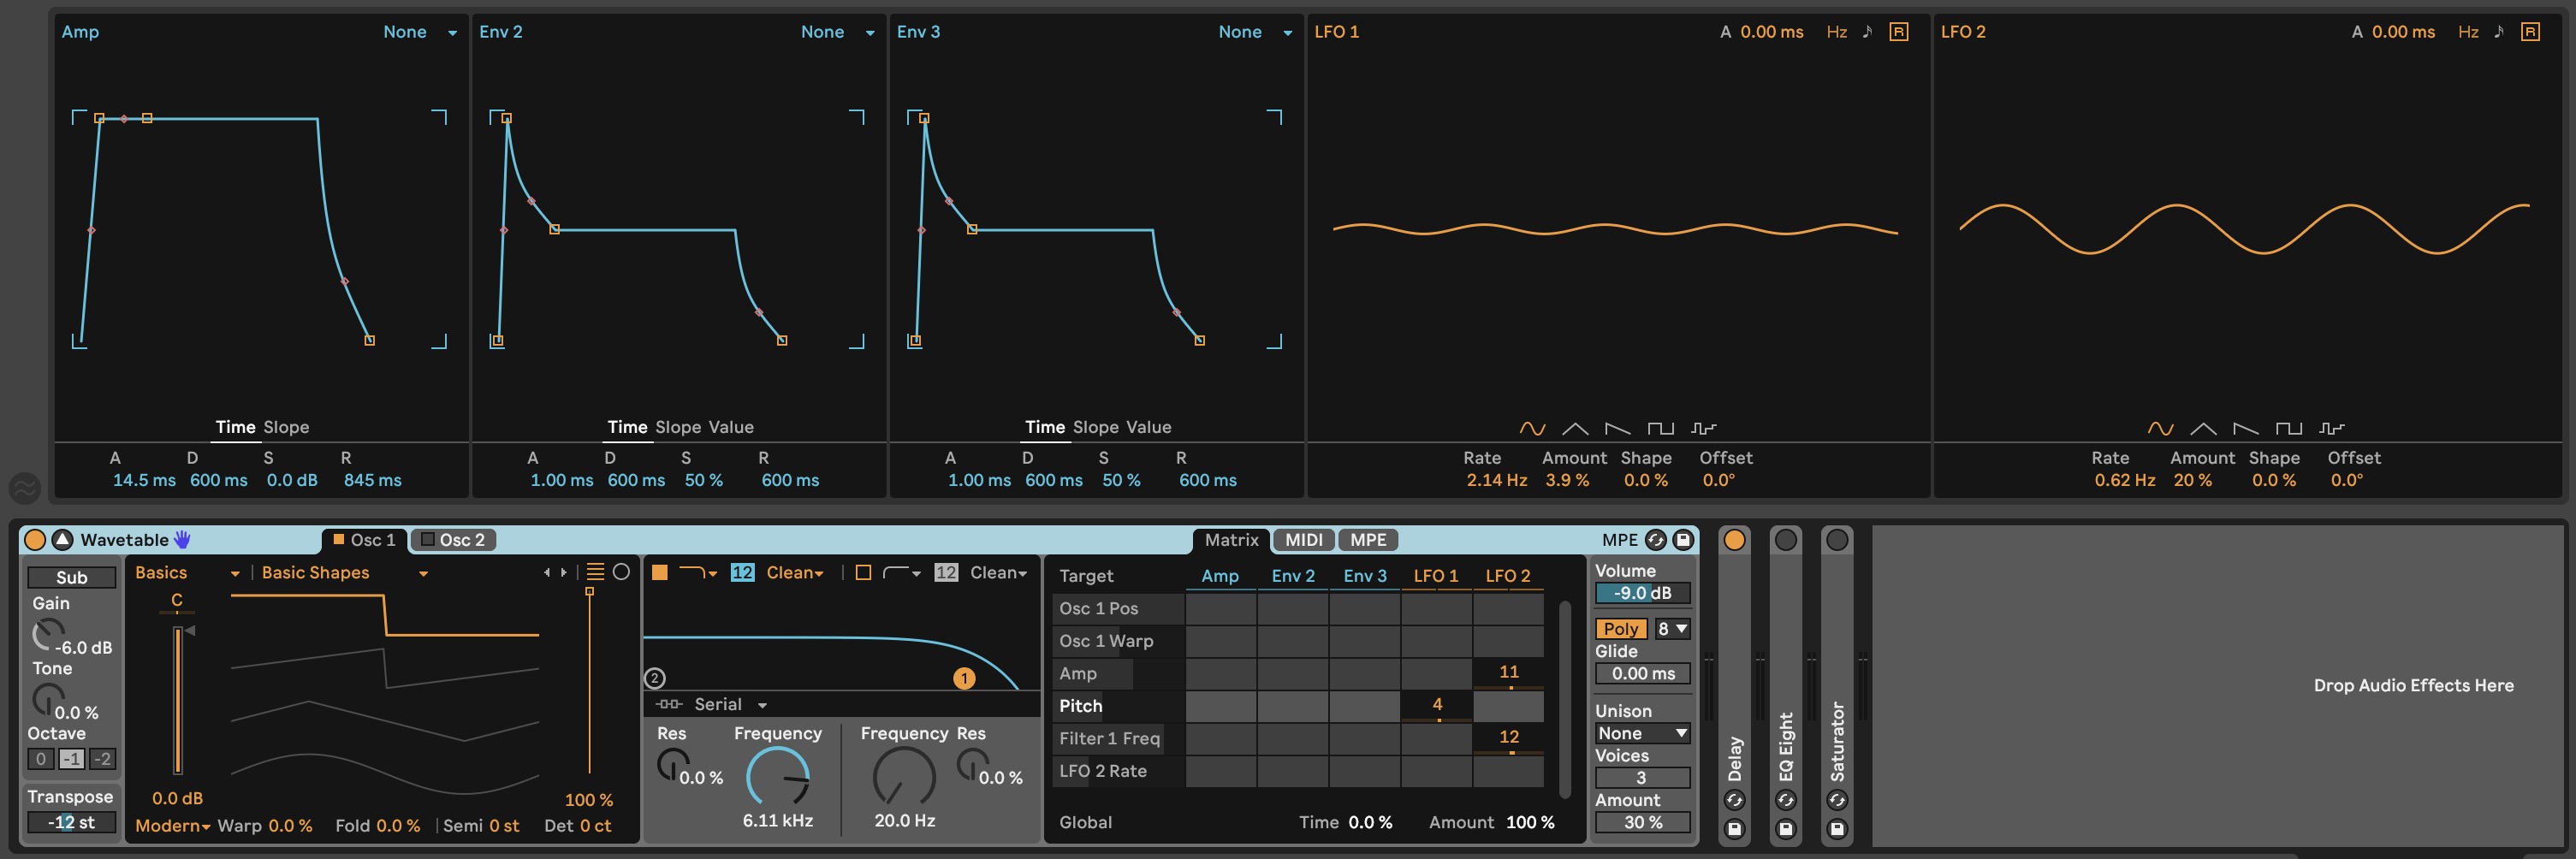Go to previous wavetable arrow
The height and width of the screenshot is (859, 2576).
click(546, 573)
